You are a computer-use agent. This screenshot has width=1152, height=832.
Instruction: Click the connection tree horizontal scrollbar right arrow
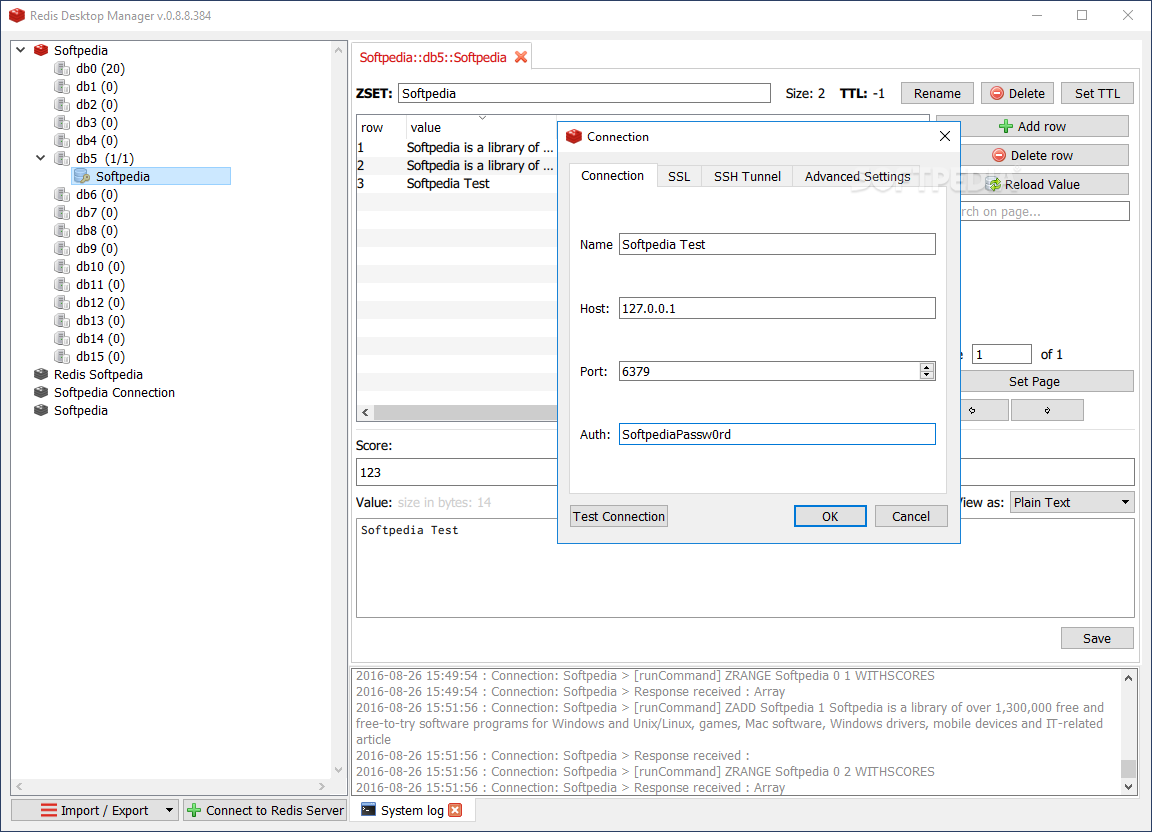tap(322, 786)
